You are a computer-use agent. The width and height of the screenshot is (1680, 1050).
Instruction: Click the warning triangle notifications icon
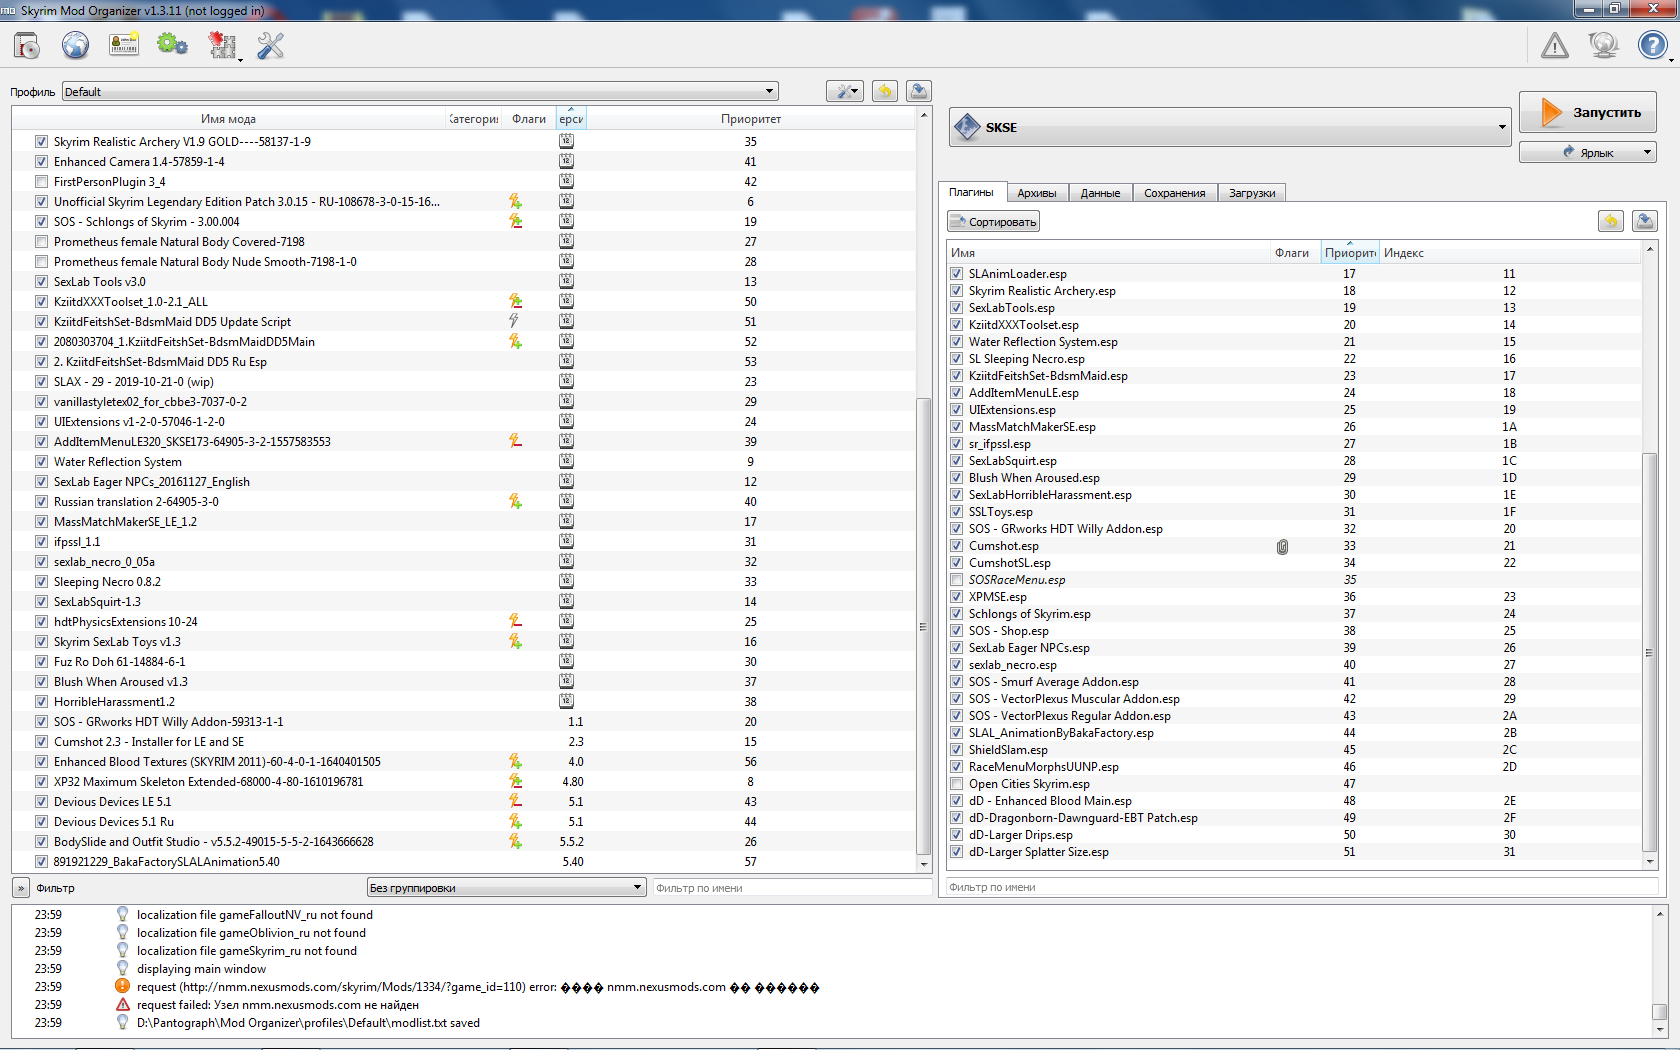pyautogui.click(x=1555, y=45)
